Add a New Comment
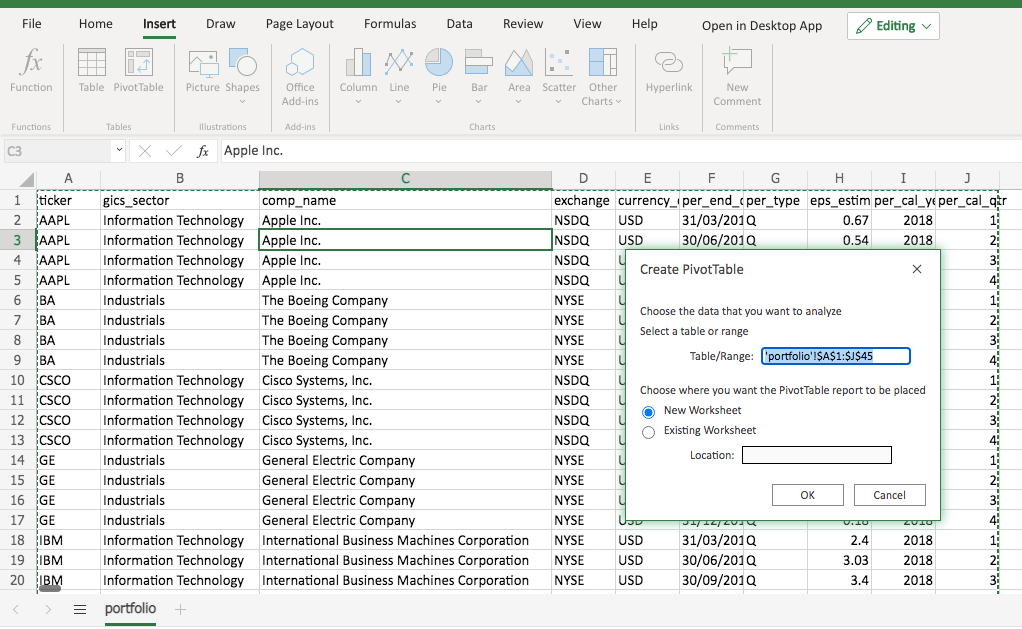Image resolution: width=1022 pixels, height=629 pixels. (737, 76)
